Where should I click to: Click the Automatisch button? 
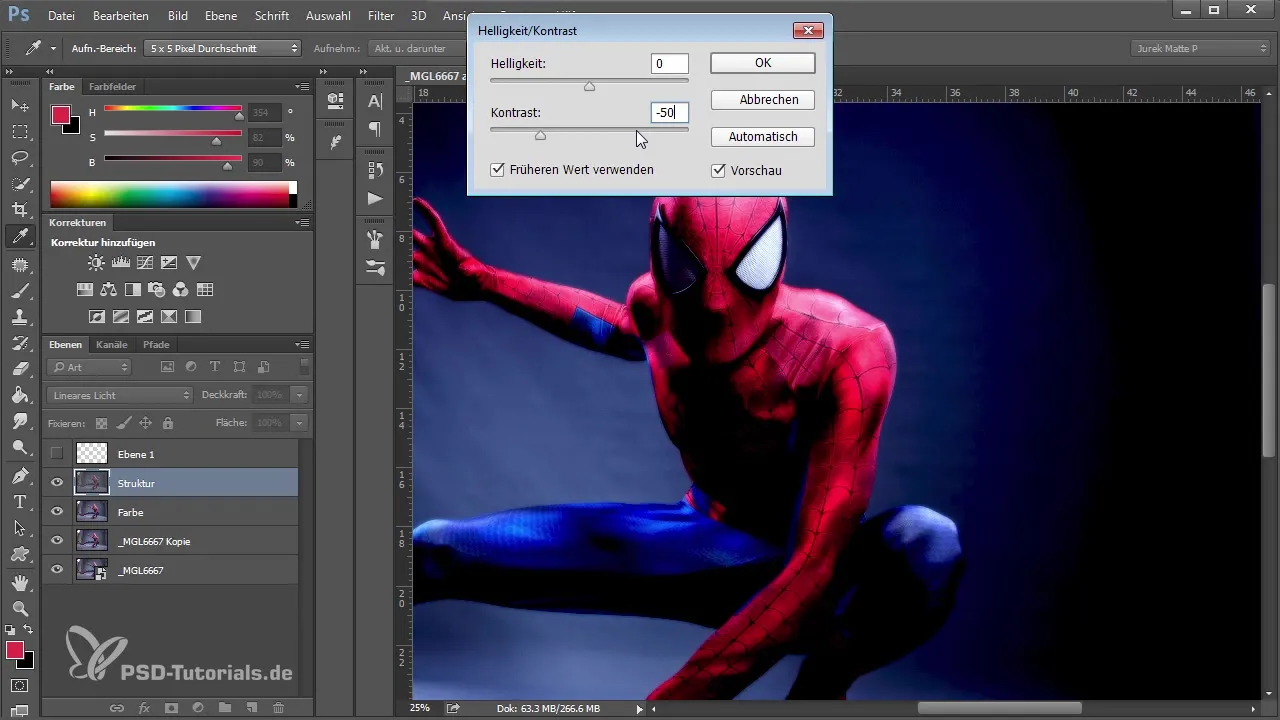point(763,136)
